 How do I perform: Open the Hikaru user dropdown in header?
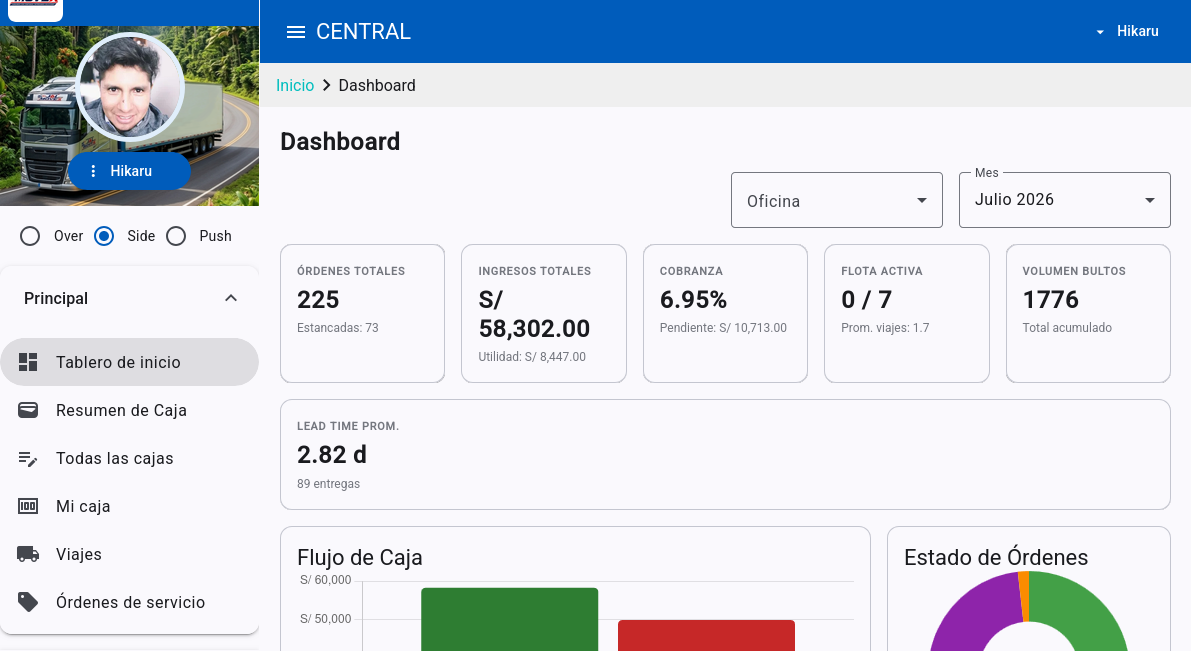(1128, 31)
